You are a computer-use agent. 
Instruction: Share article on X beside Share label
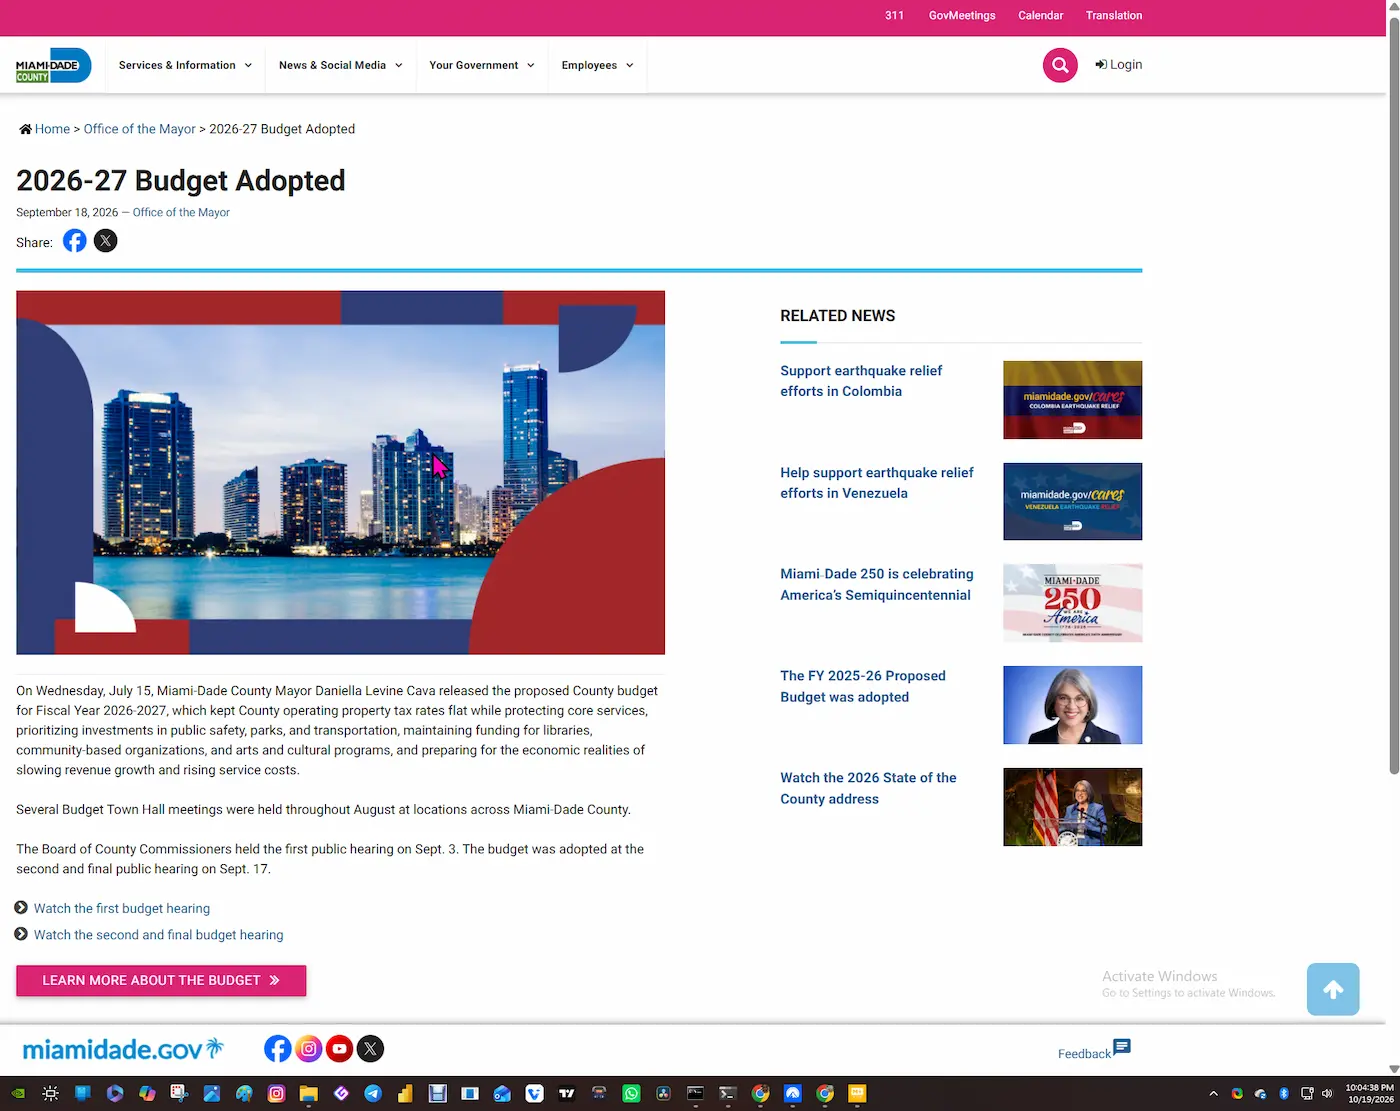[x=105, y=241]
